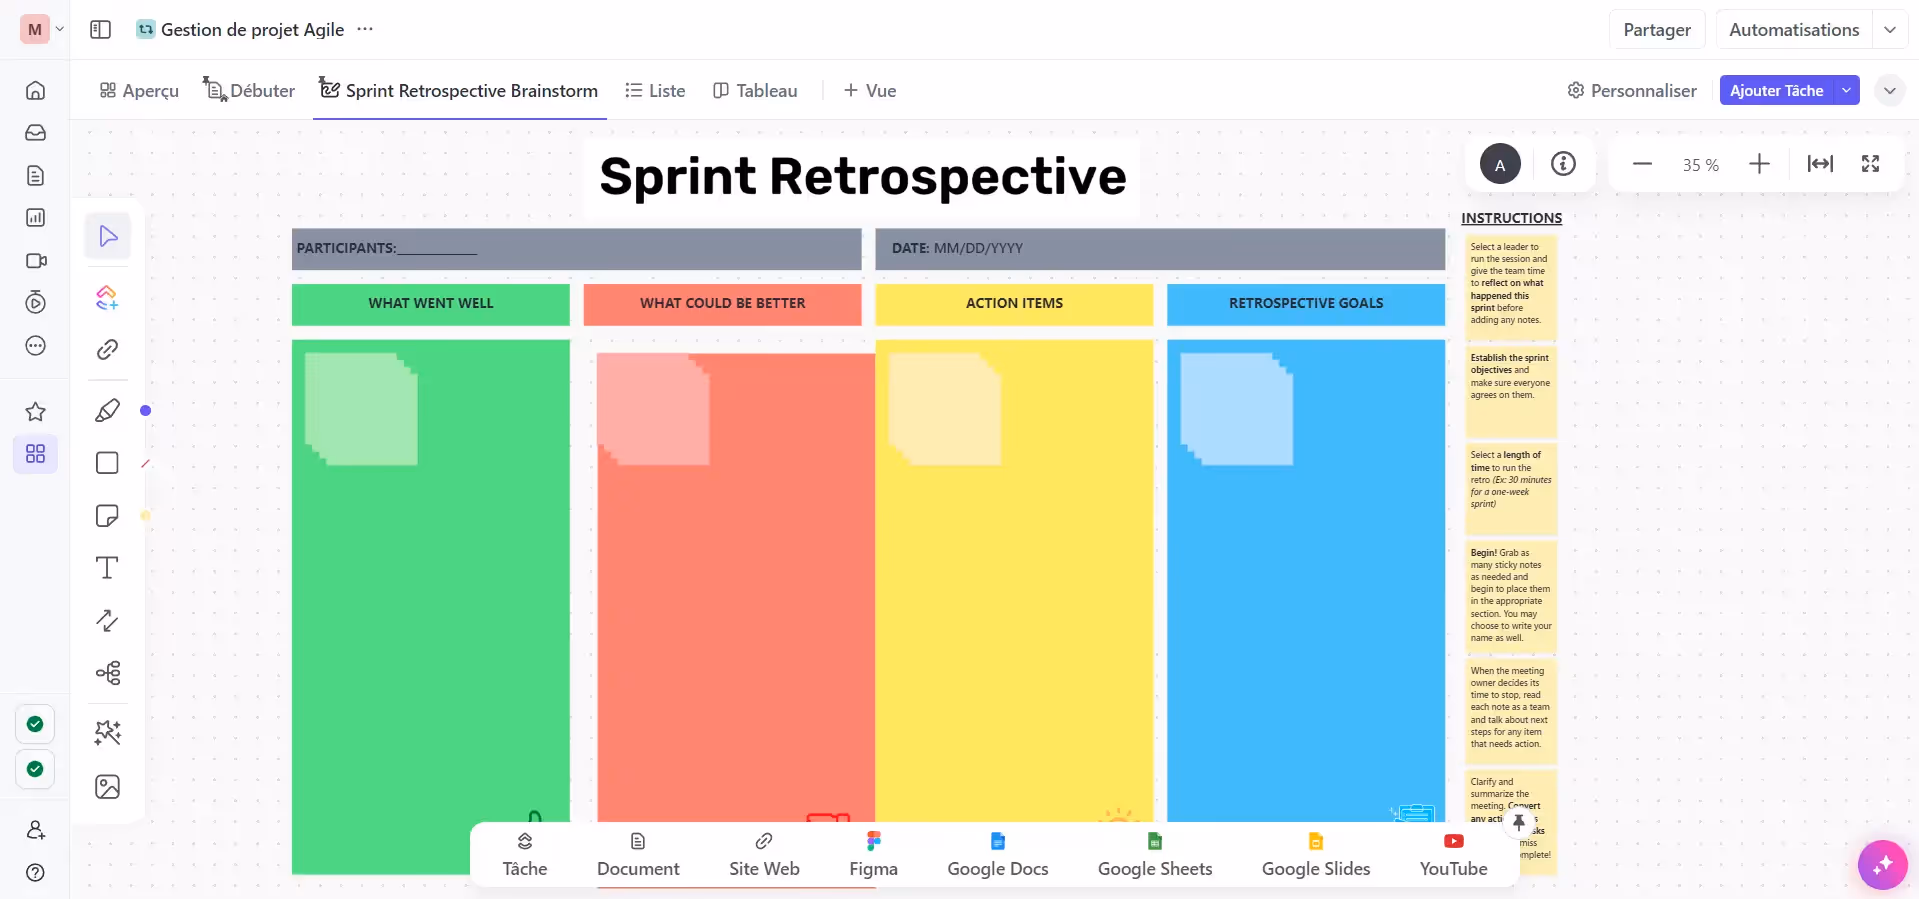1919x899 pixels.
Task: Switch to the Tableau tab
Action: tap(755, 91)
